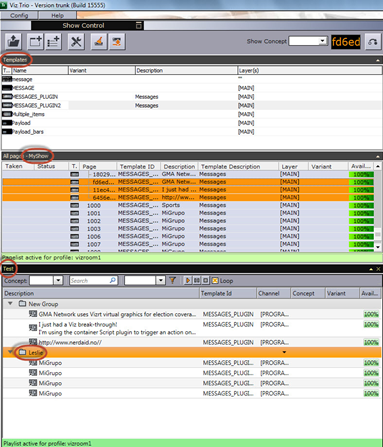Select "I just had a Viz break-through!" item
The height and width of the screenshot is (447, 383).
pyautogui.click(x=192, y=328)
